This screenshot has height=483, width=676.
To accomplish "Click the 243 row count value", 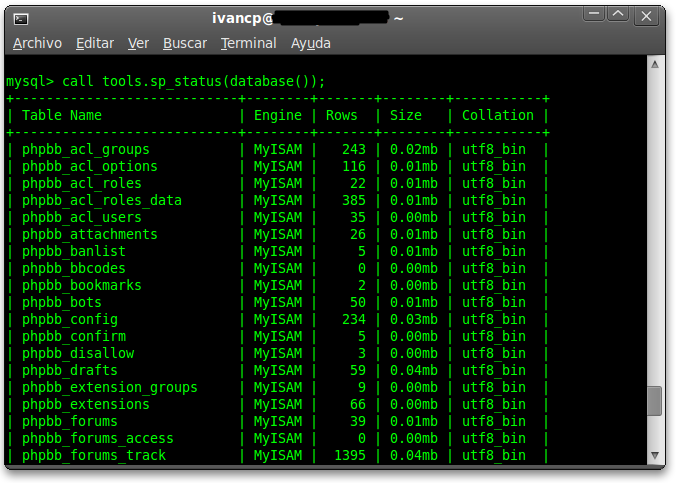I will 354,150.
